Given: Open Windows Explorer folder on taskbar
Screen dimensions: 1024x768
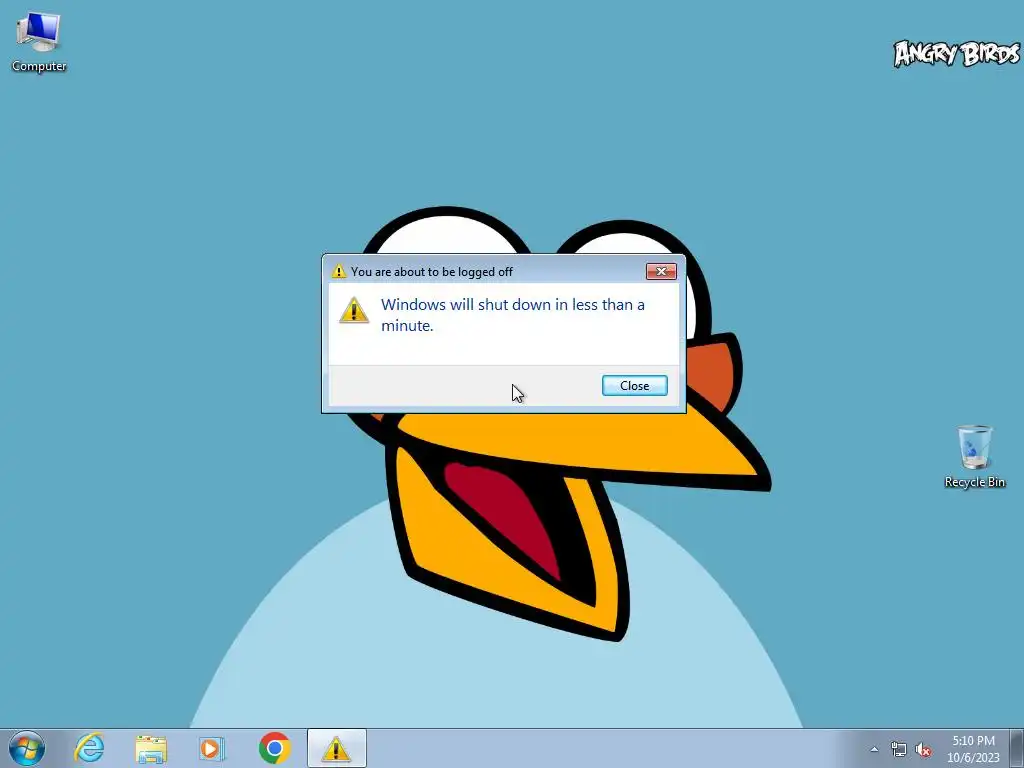Looking at the screenshot, I should coord(151,749).
